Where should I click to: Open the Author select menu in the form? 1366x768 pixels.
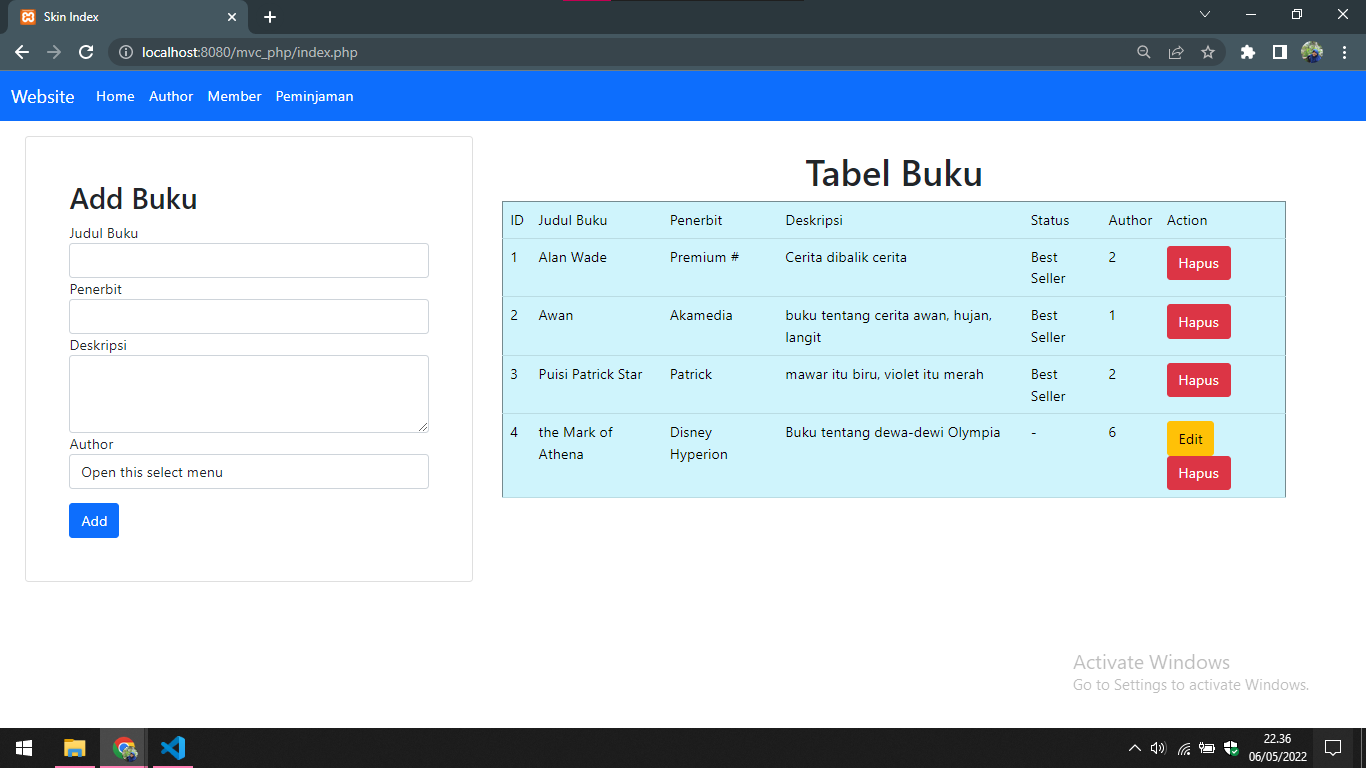tap(248, 471)
